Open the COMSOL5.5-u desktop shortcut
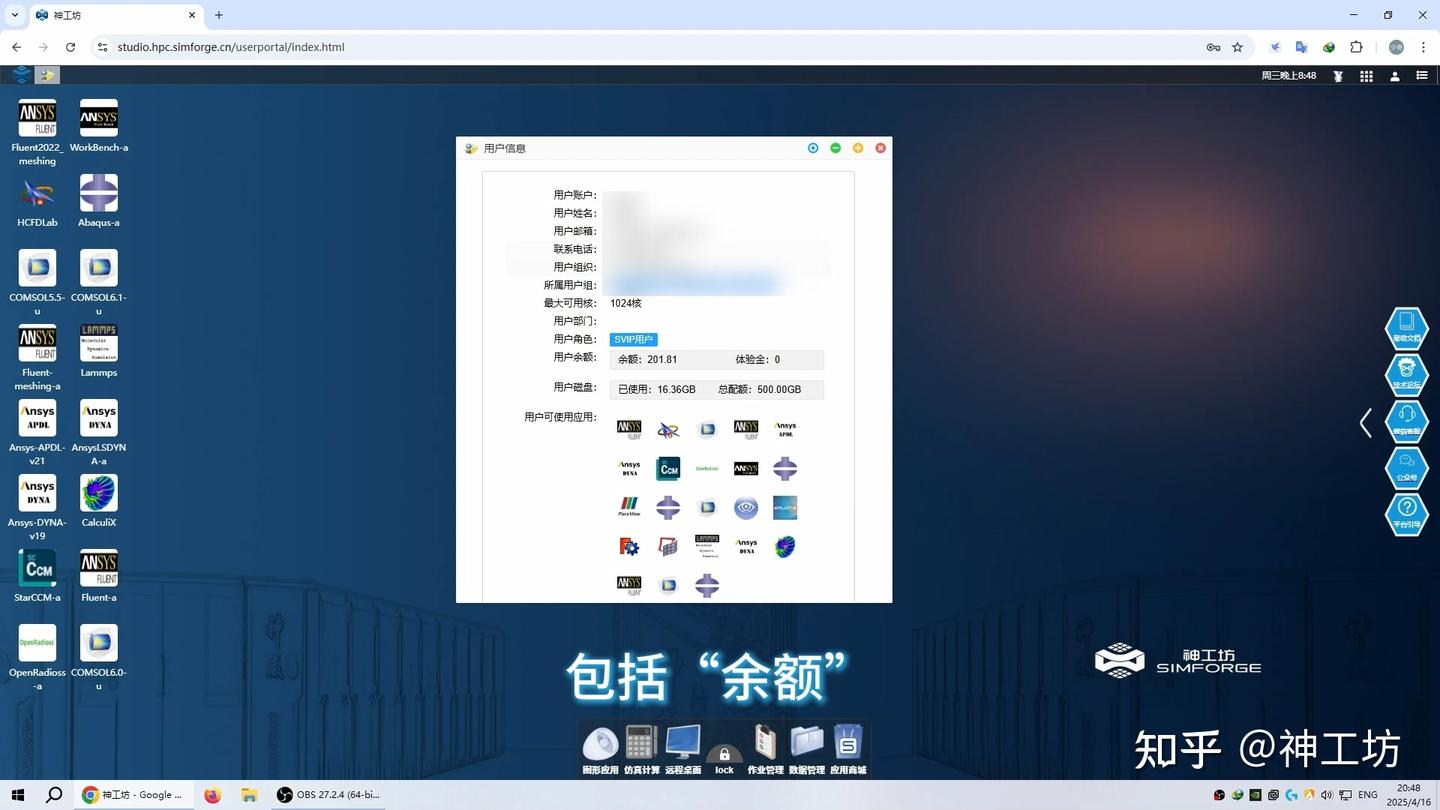This screenshot has height=810, width=1440. [37, 268]
